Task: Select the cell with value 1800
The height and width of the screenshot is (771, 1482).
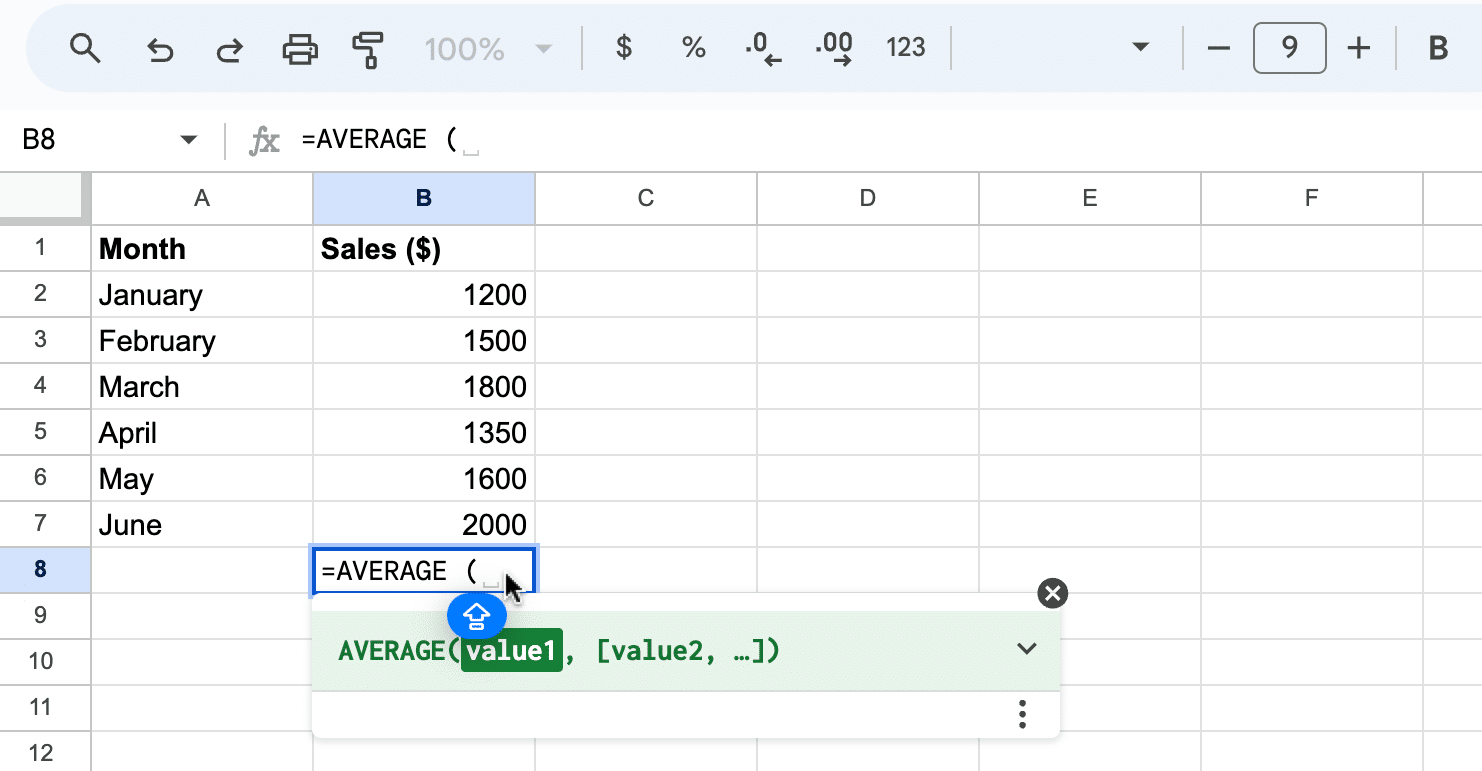Action: tap(424, 386)
